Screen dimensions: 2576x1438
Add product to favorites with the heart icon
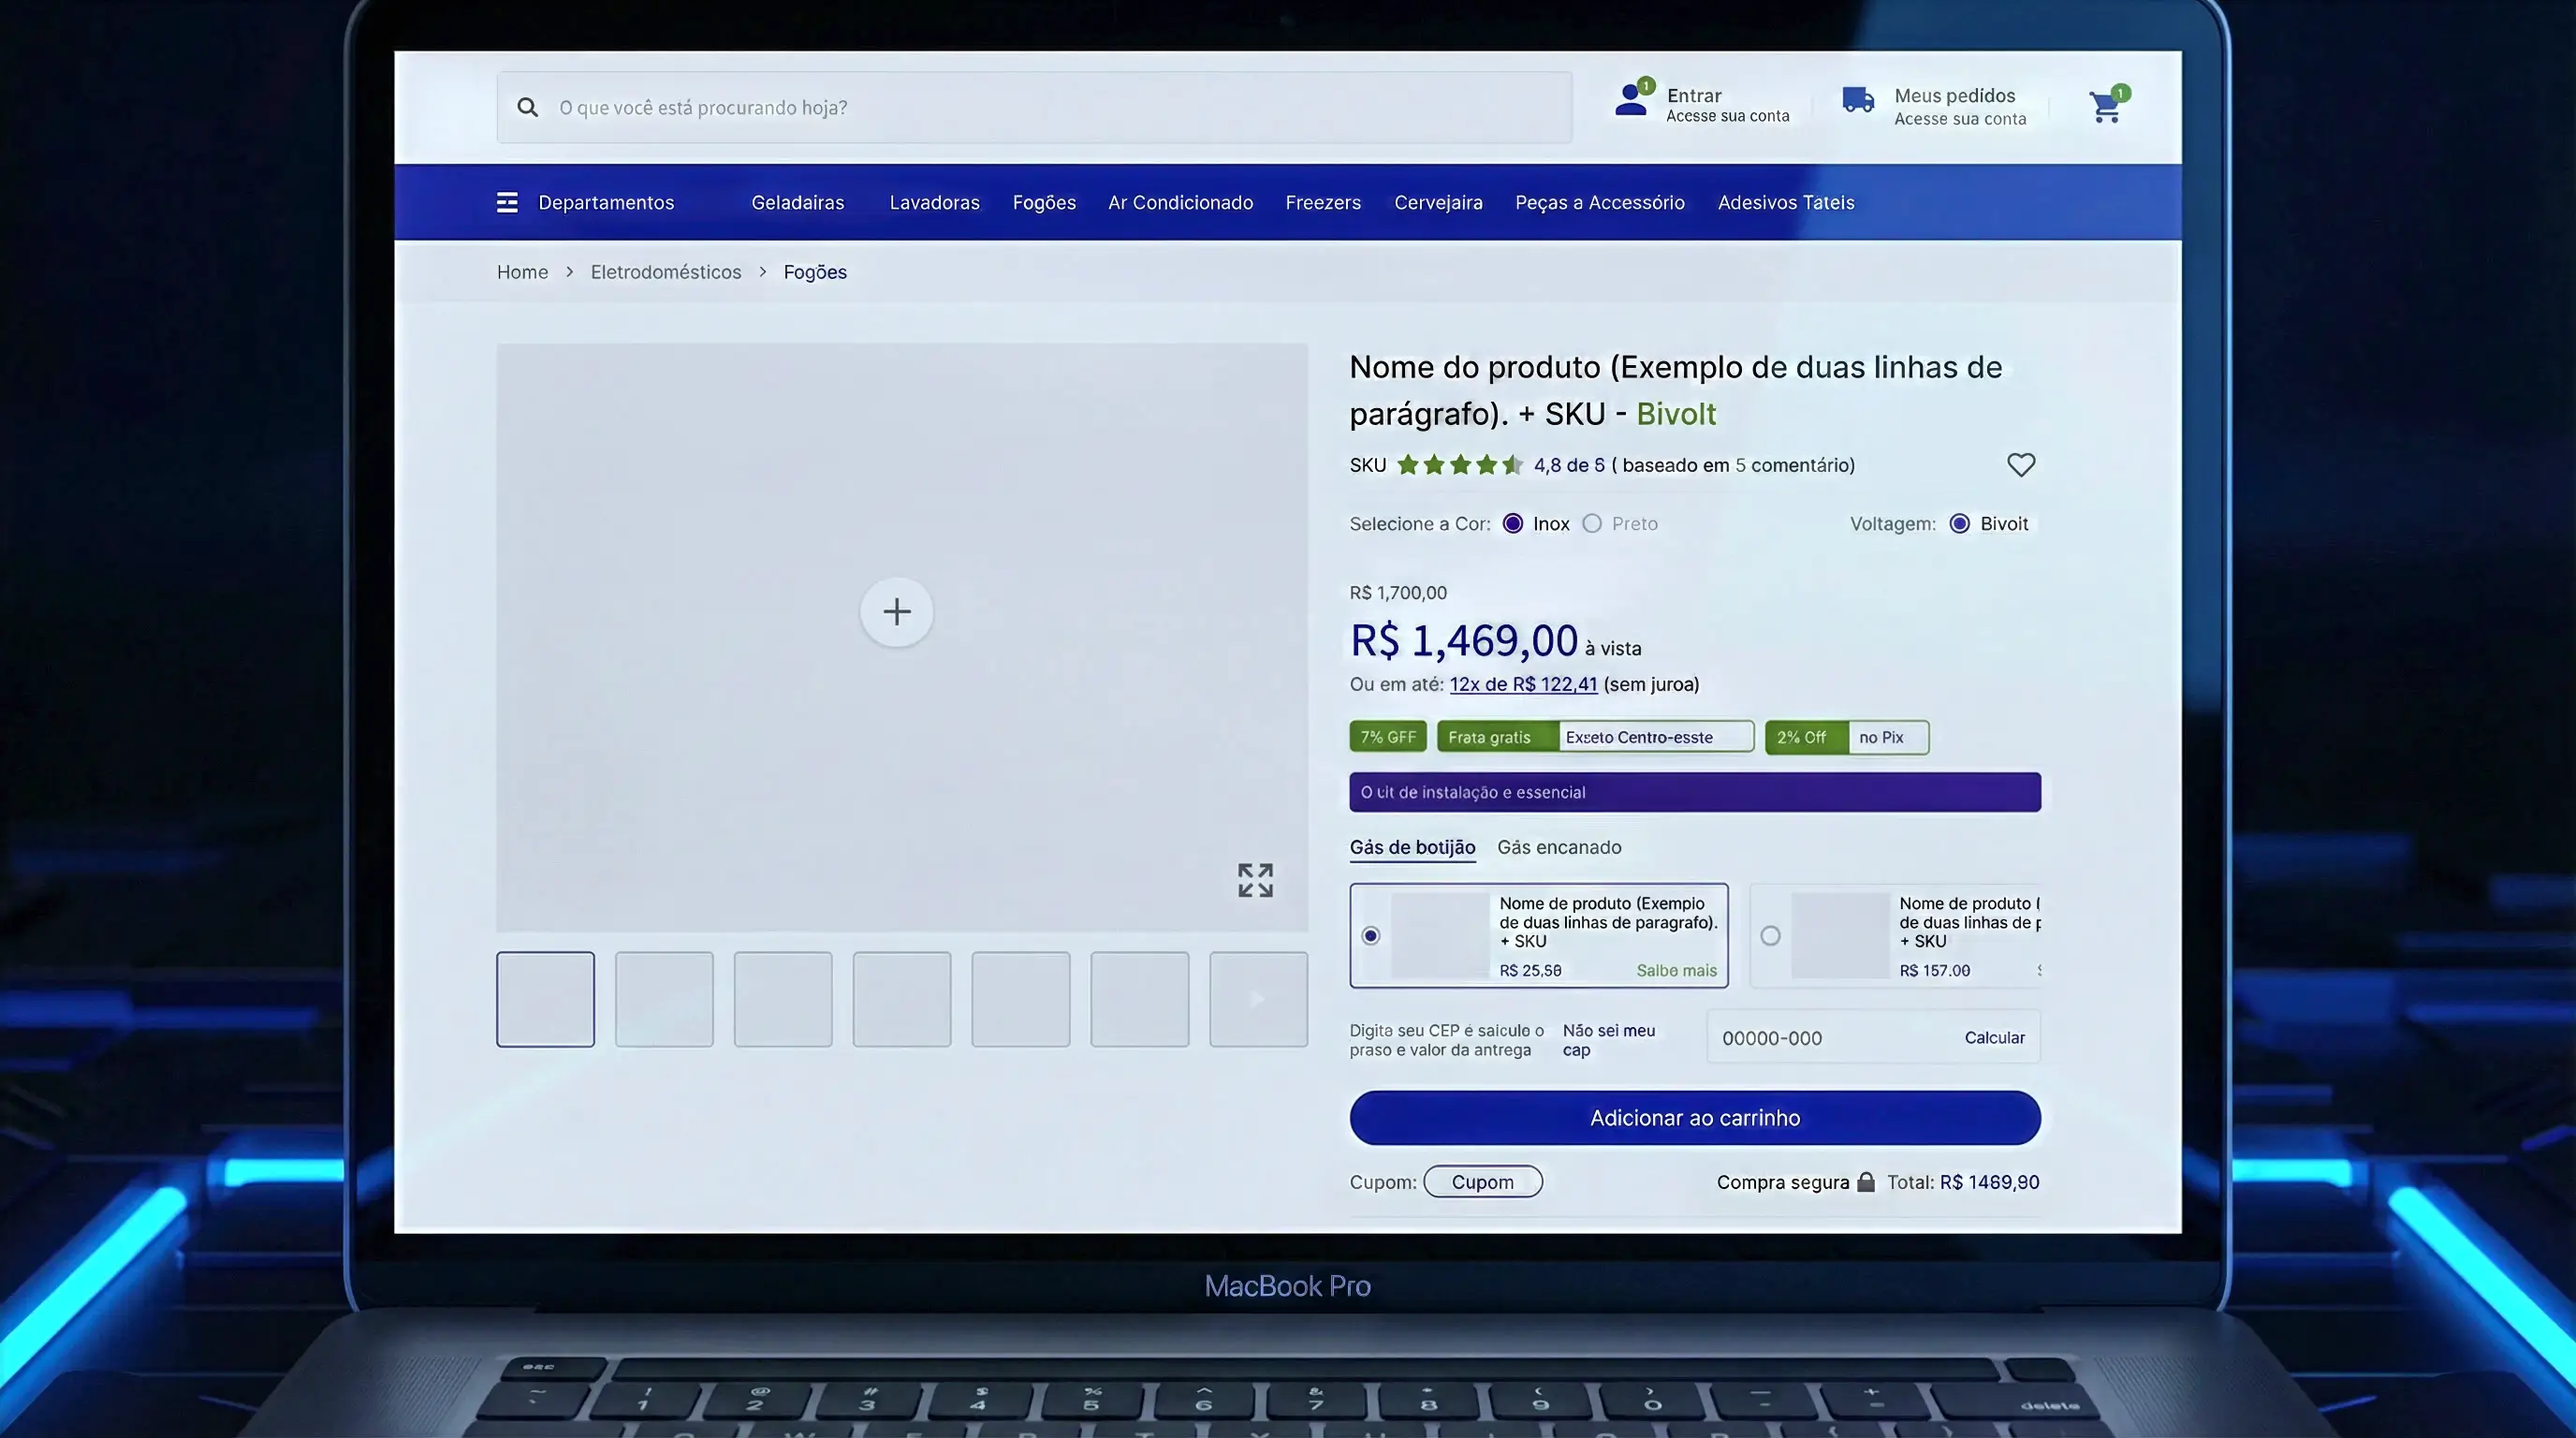tap(2020, 464)
